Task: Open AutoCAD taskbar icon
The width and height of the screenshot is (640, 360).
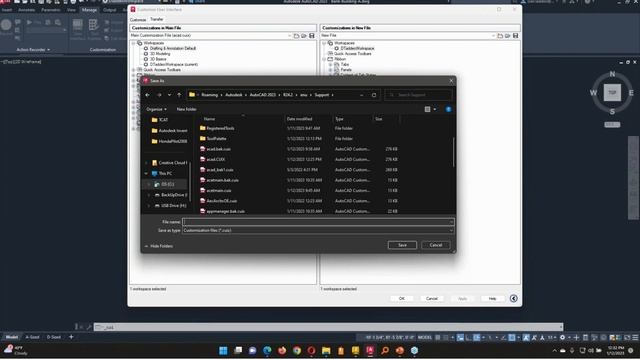Action: (370, 351)
